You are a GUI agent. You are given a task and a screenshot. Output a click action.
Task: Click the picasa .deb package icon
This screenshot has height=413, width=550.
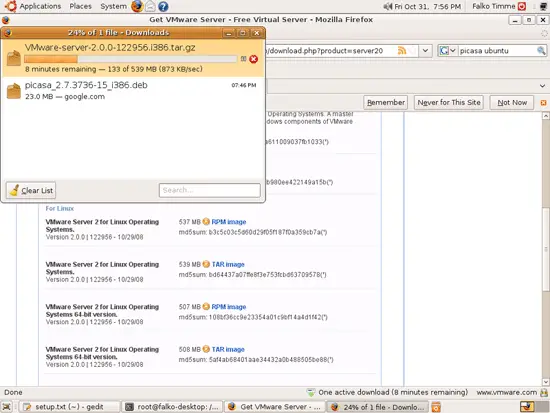tap(14, 91)
